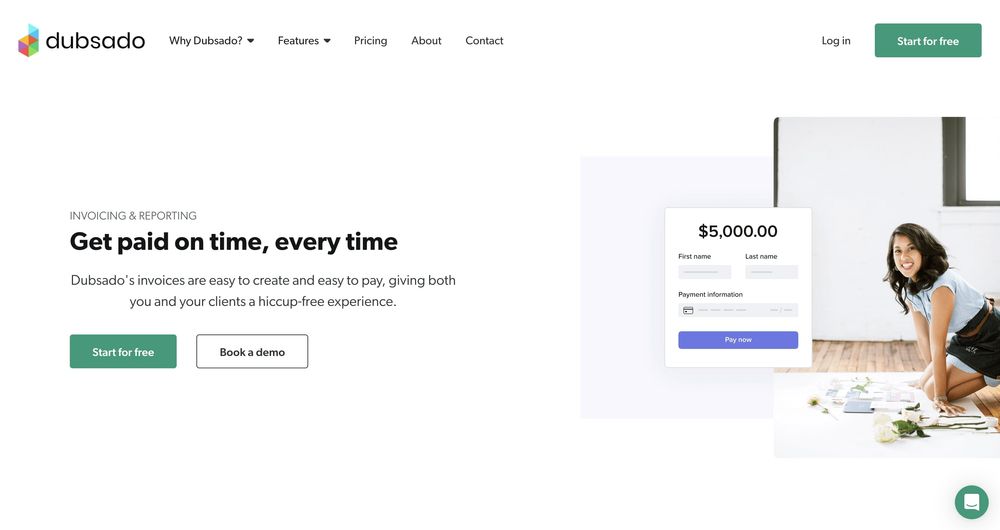
Task: Click the Book a demo button
Action: tap(252, 352)
